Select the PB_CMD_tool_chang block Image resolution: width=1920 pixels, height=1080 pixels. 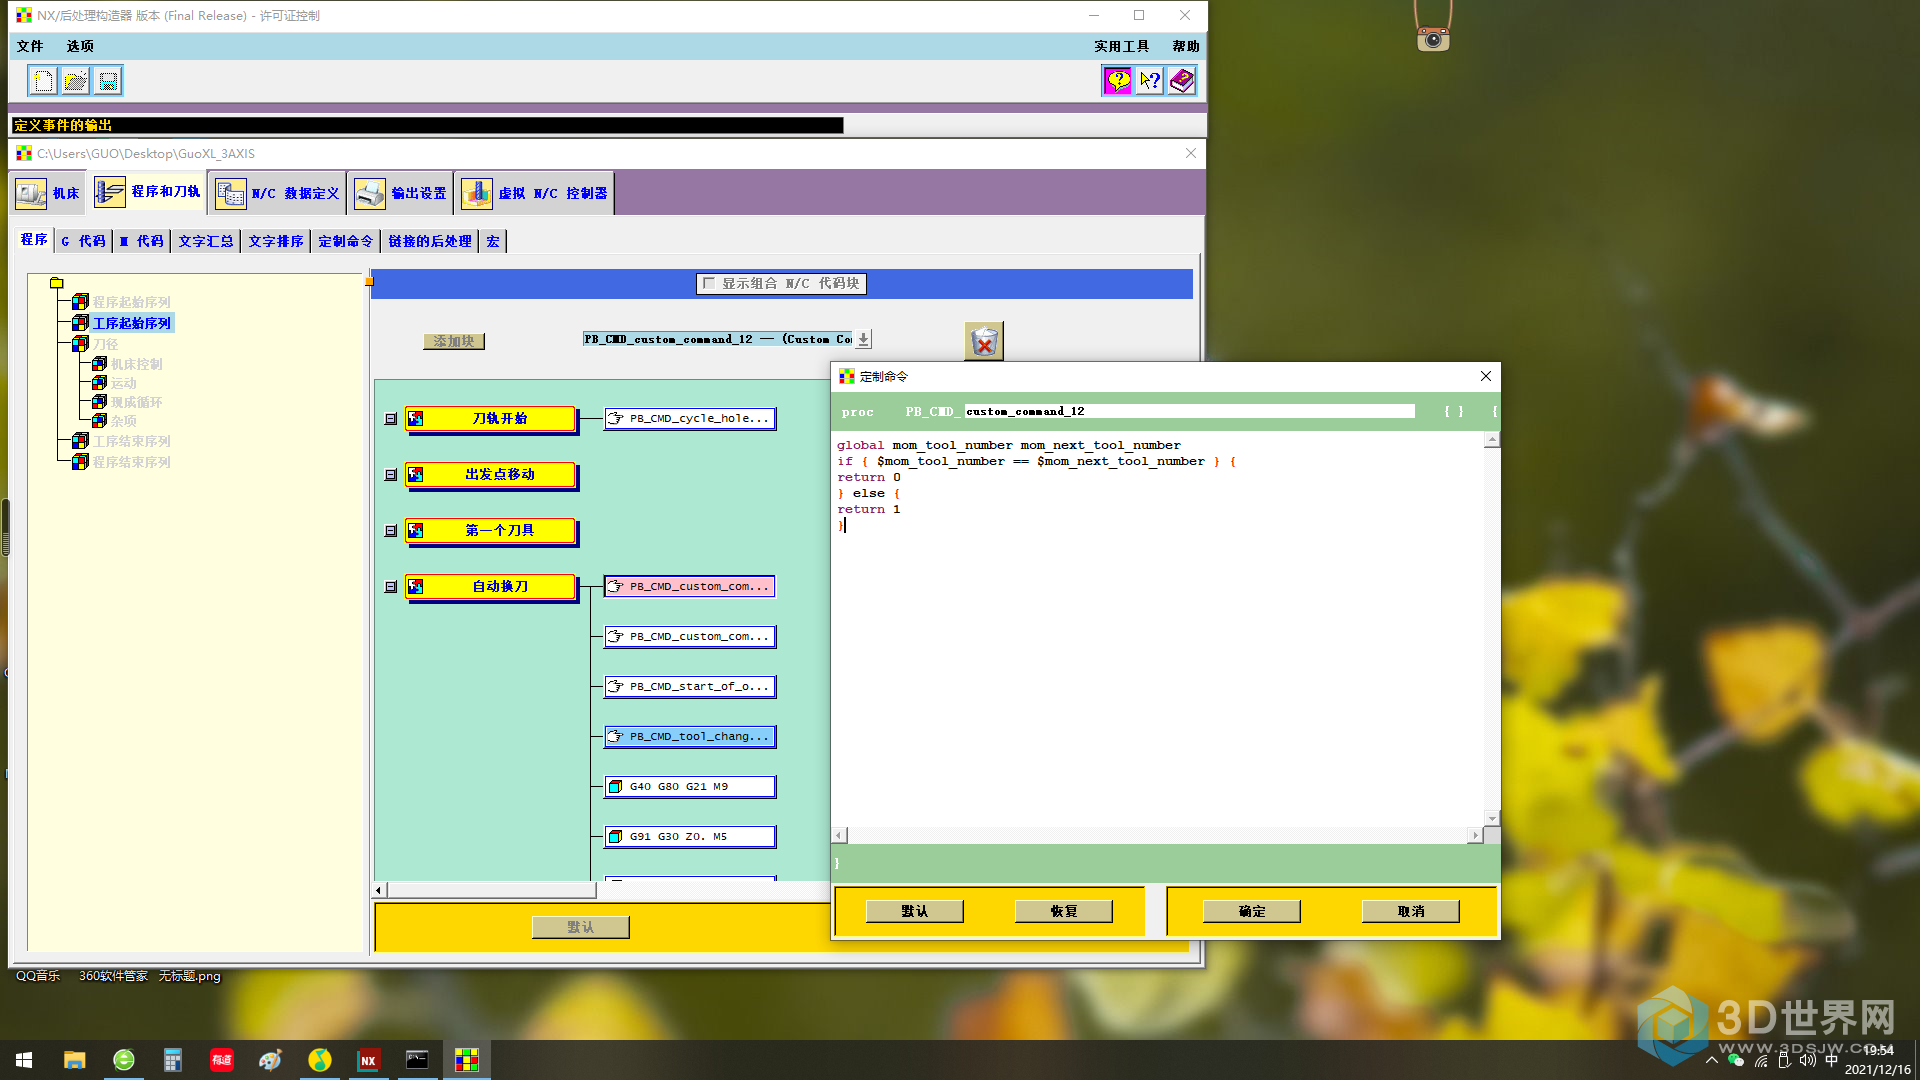pyautogui.click(x=690, y=737)
